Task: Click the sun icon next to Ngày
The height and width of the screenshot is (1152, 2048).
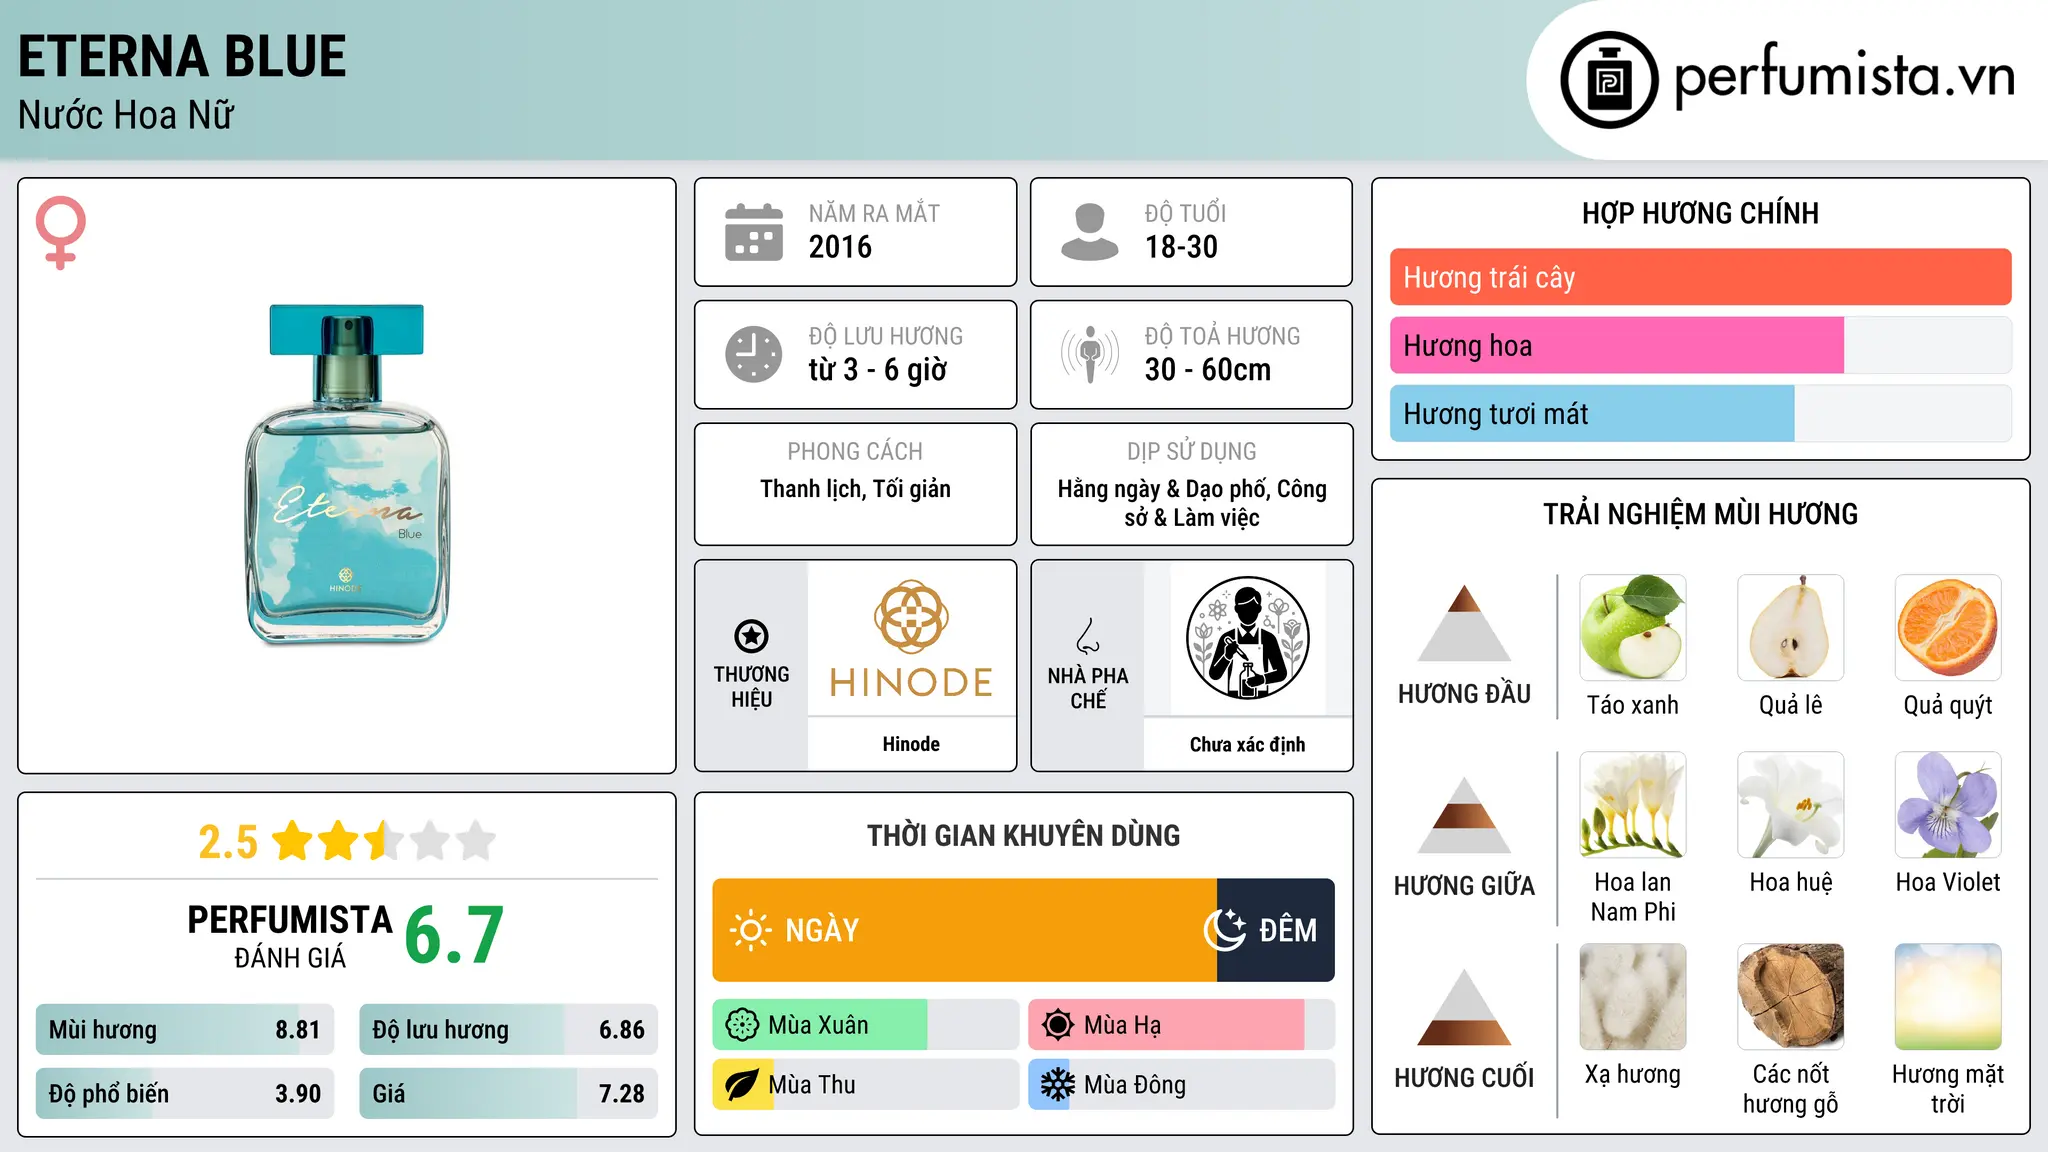Action: click(x=750, y=930)
